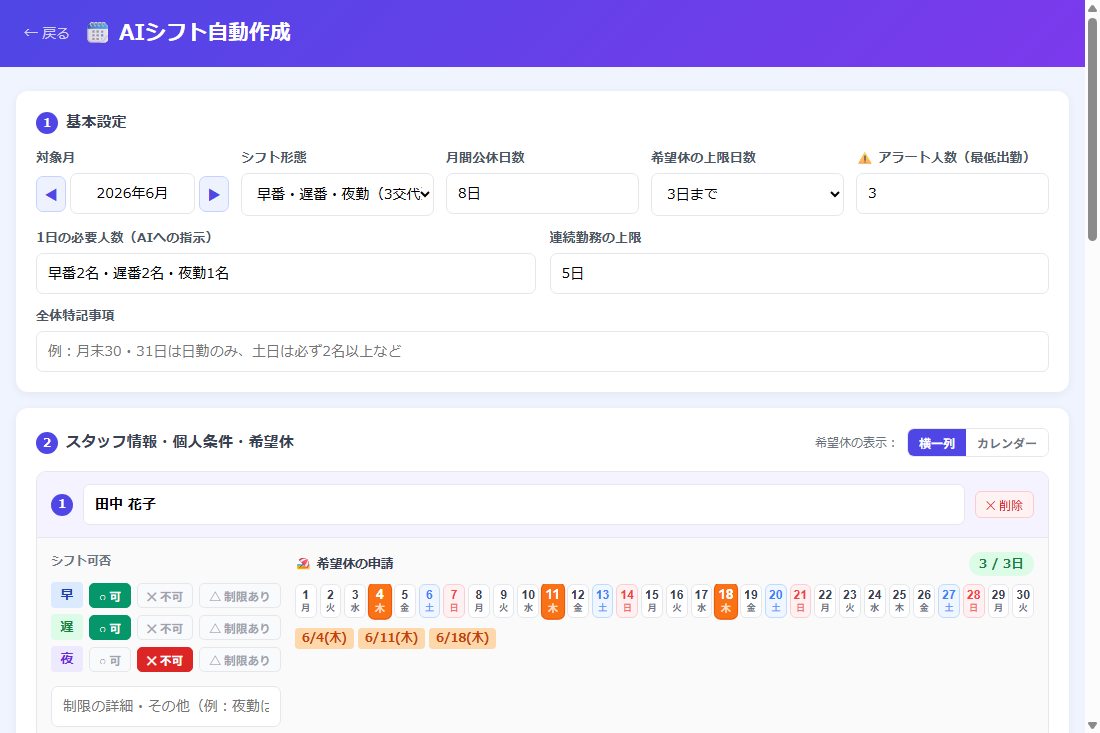Viewport: 1100px width, 733px height.
Task: Click the 連続勤務の上限 field showing 5日
Action: [x=799, y=274]
